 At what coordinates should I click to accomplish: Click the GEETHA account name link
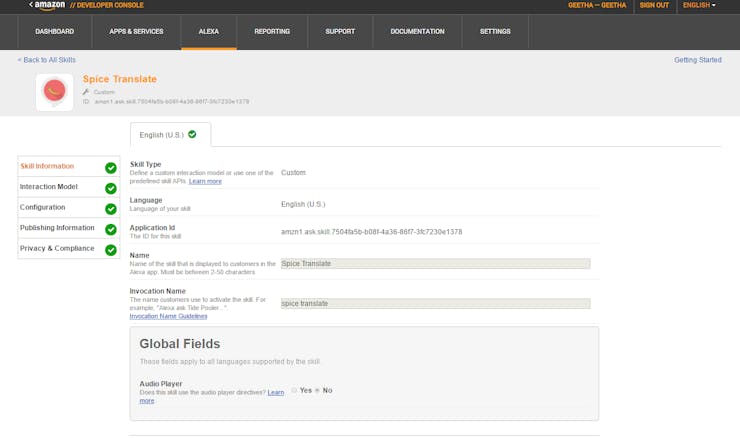597,5
